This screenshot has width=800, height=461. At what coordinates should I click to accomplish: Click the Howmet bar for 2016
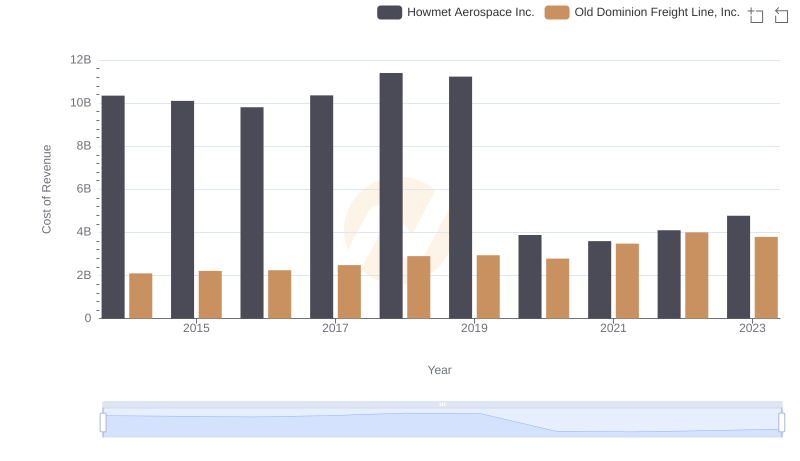[x=252, y=213]
